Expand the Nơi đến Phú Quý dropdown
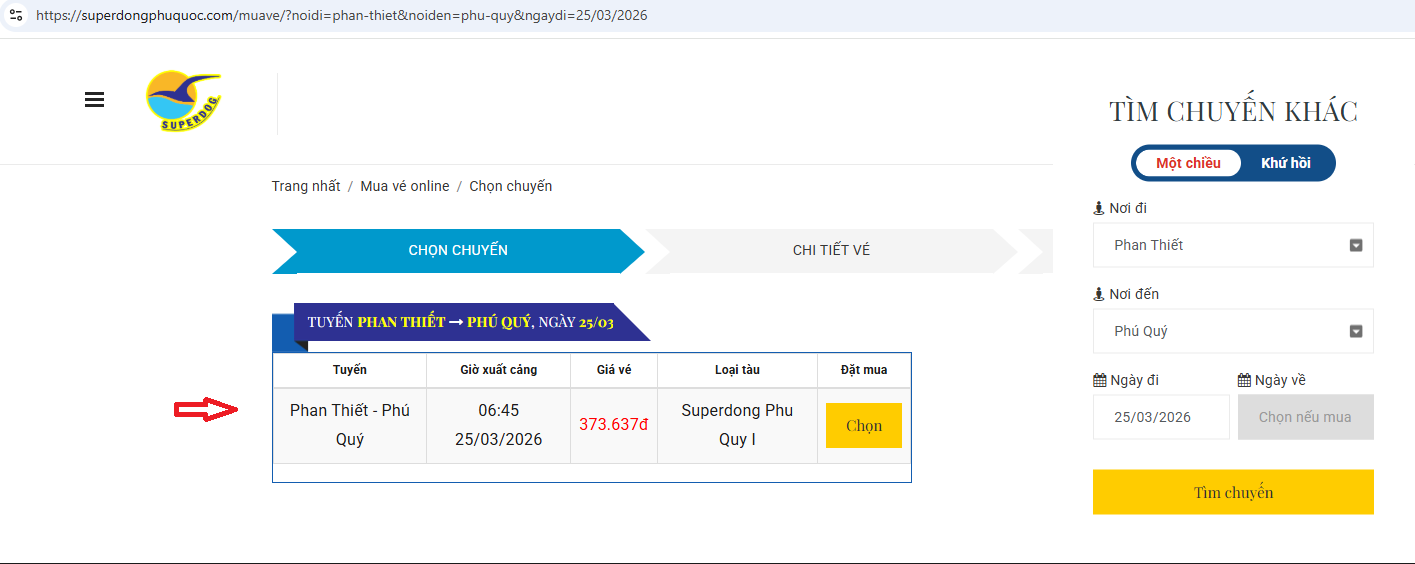The height and width of the screenshot is (564, 1415). (1232, 331)
